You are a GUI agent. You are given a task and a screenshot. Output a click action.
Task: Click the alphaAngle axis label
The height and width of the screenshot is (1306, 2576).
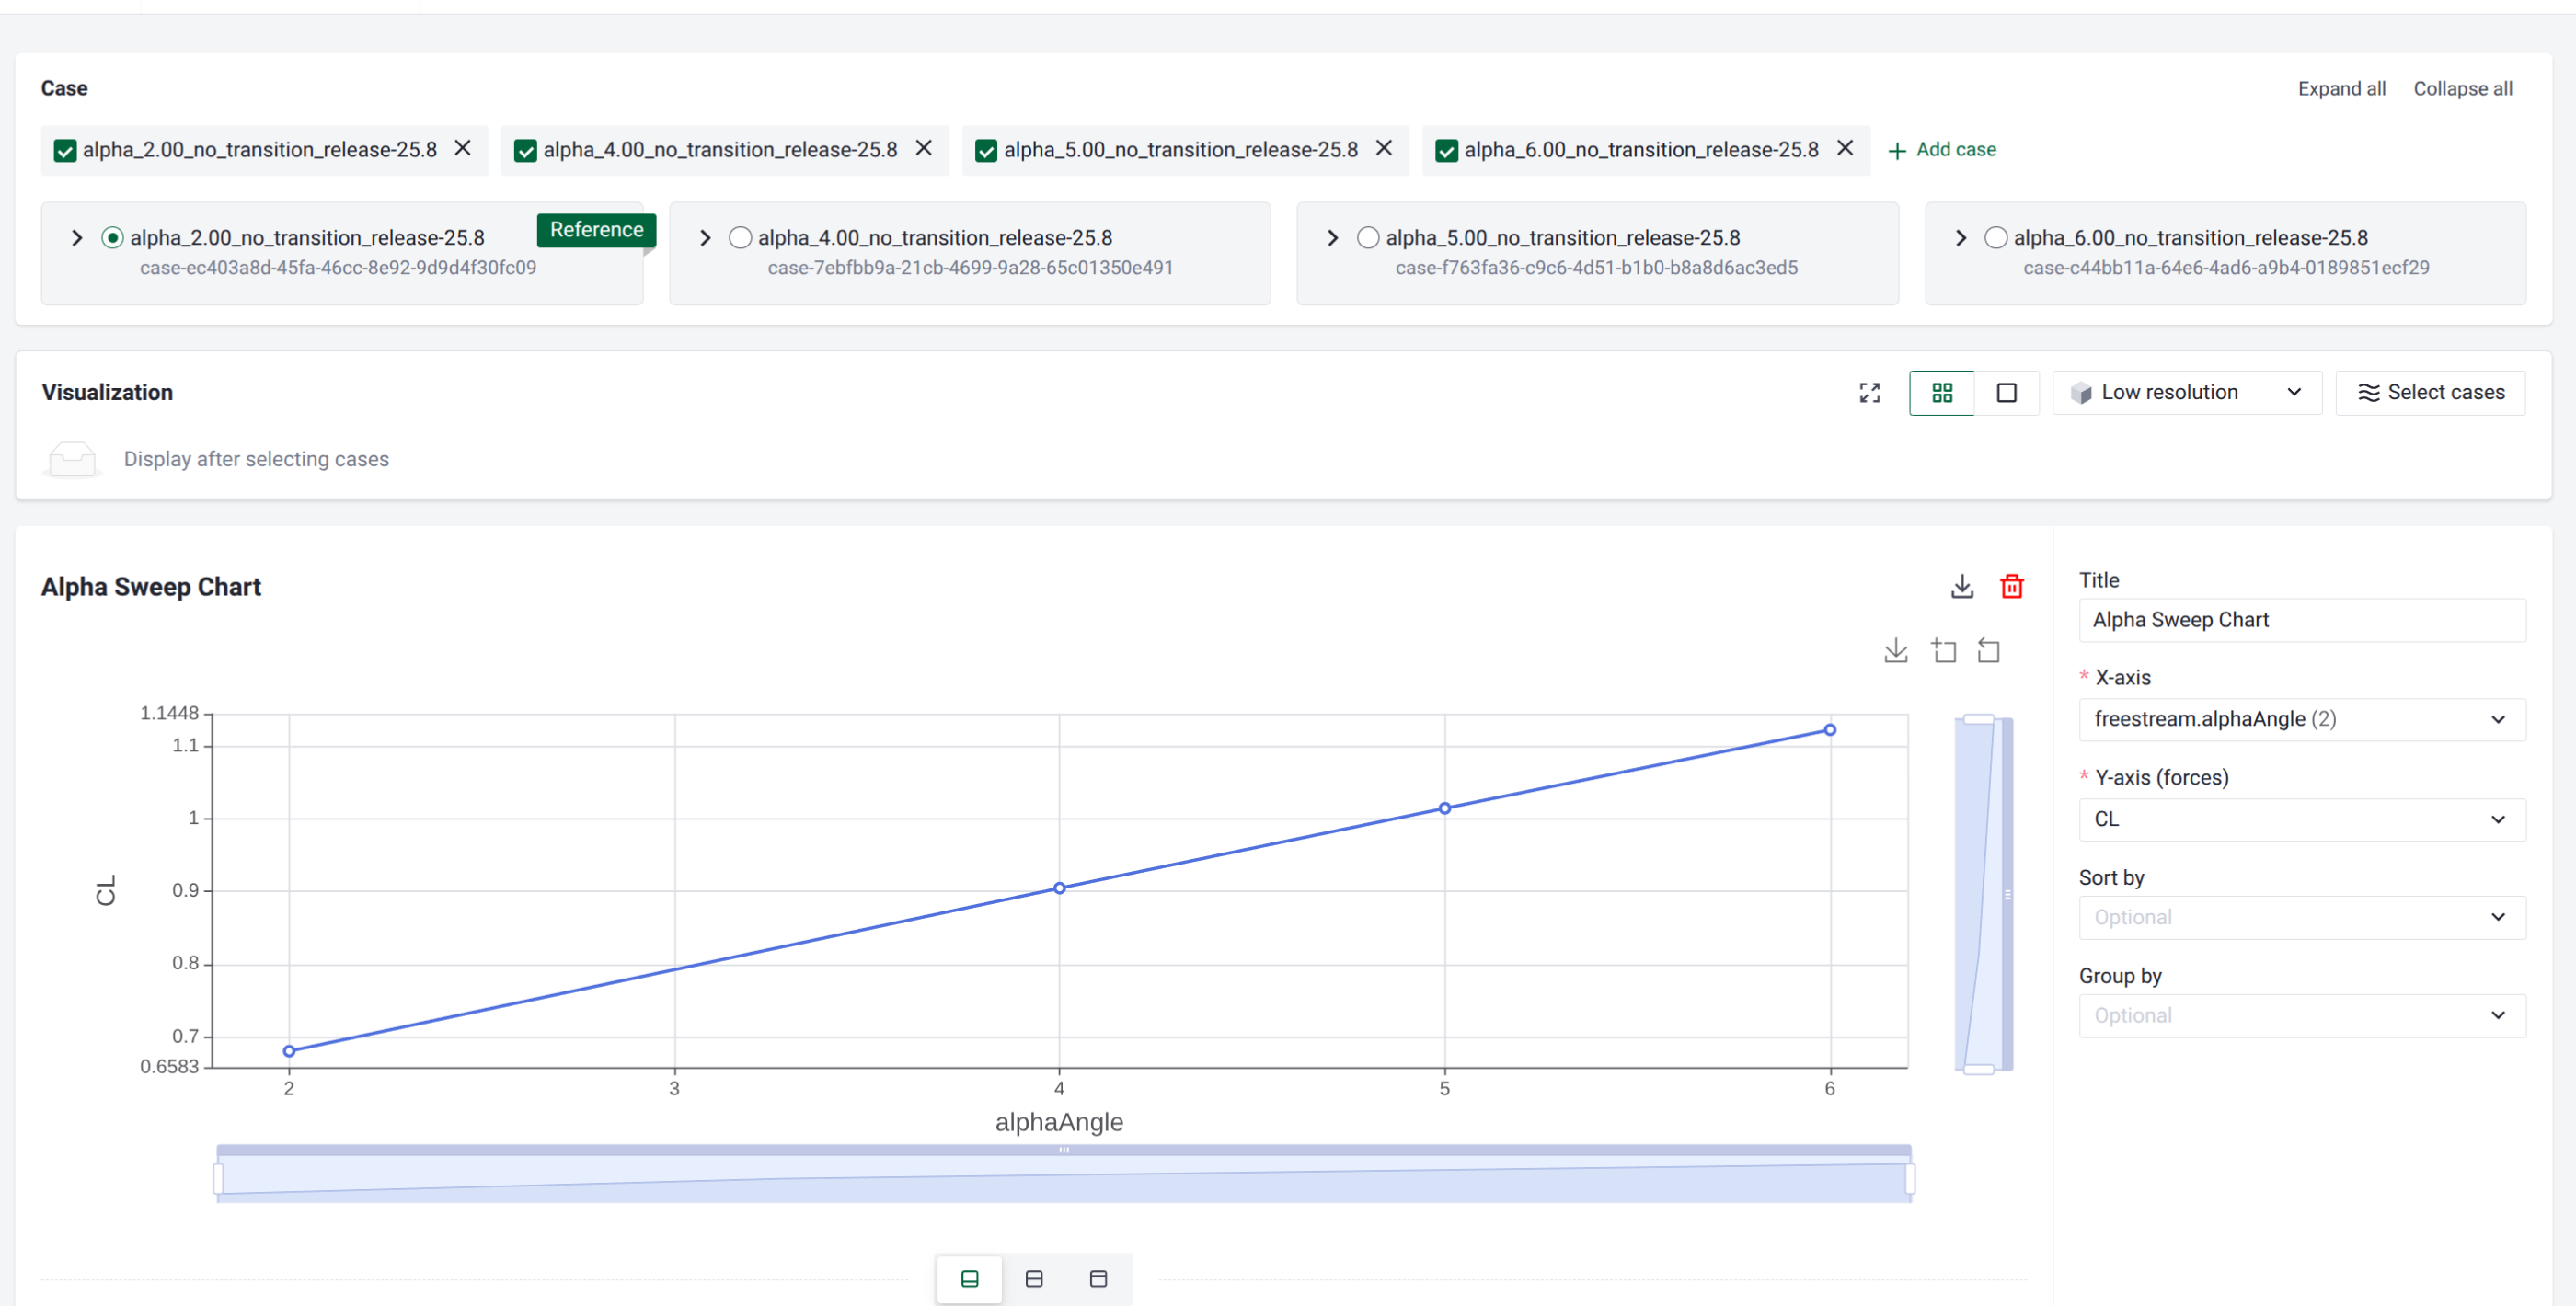[1059, 1123]
